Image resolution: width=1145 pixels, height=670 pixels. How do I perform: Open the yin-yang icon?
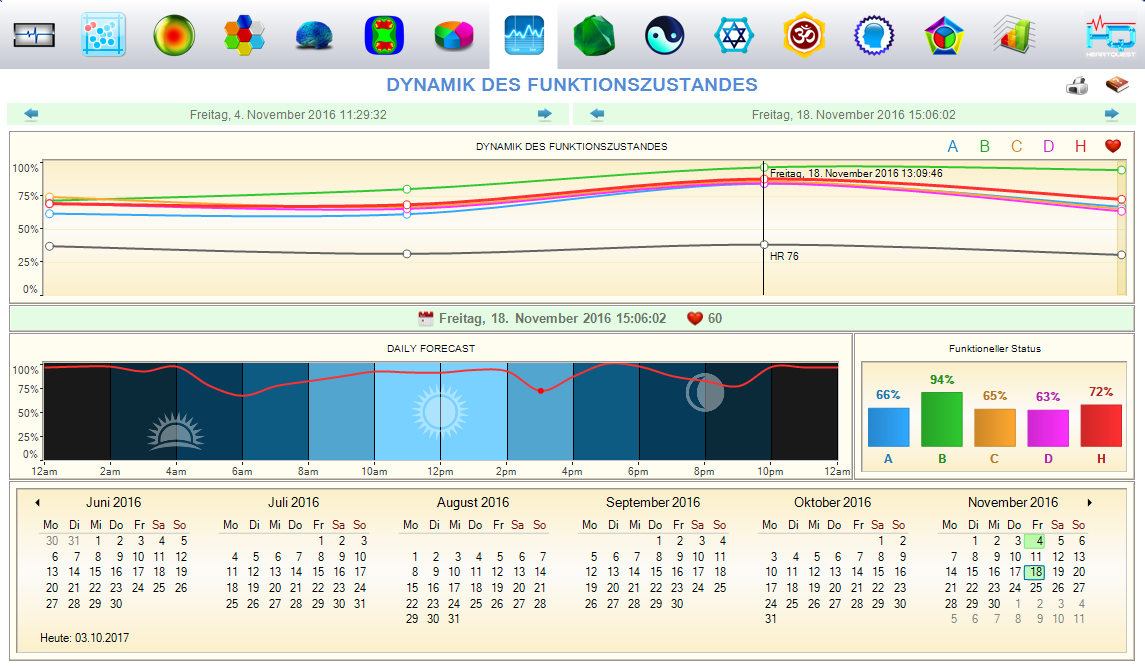(x=665, y=35)
